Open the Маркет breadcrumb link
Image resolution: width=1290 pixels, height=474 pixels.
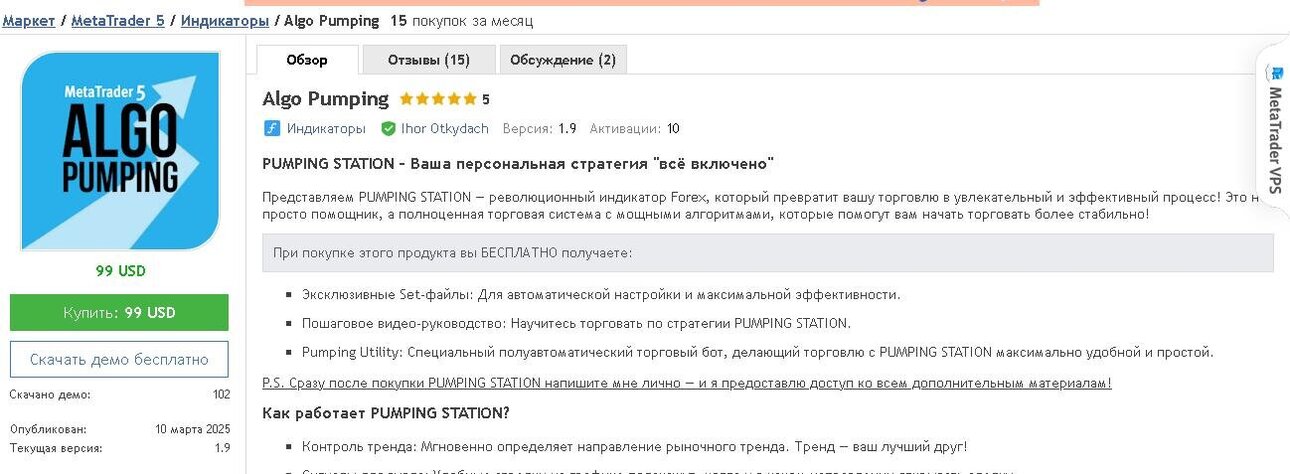pyautogui.click(x=28, y=20)
